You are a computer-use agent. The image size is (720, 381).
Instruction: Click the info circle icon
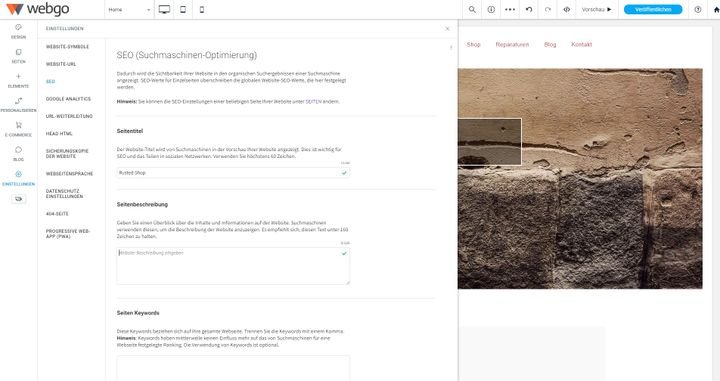pyautogui.click(x=491, y=9)
